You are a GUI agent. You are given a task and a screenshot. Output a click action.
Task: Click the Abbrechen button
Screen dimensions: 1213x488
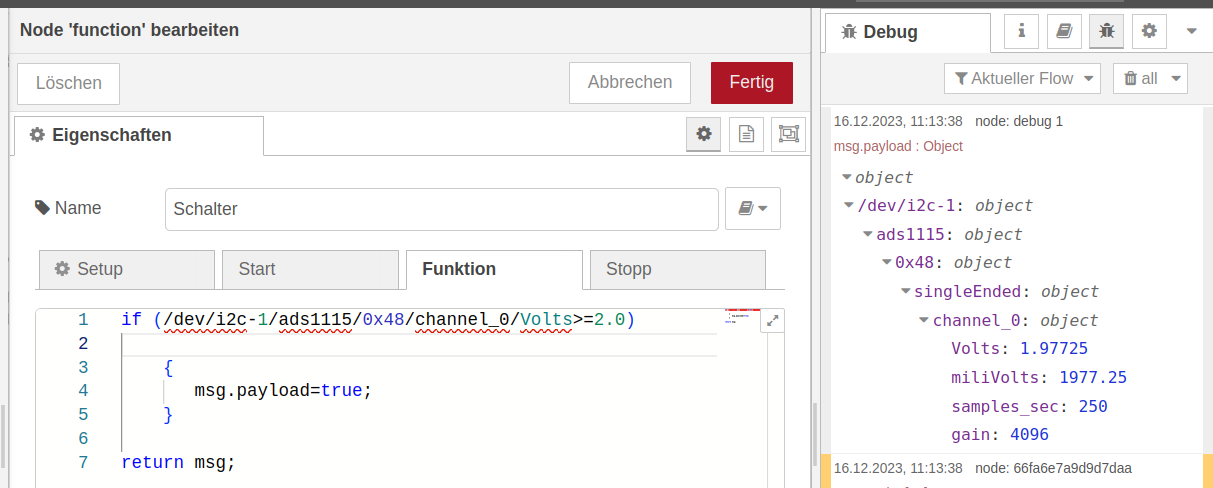[x=630, y=83]
